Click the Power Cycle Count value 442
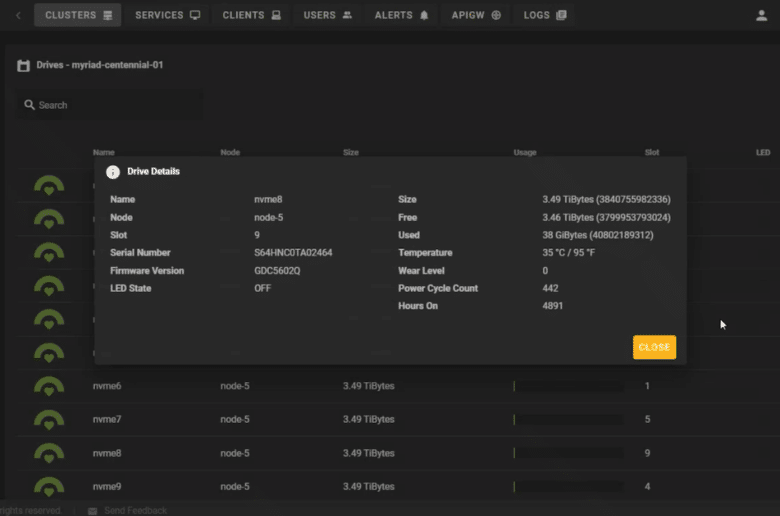 pyautogui.click(x=550, y=289)
